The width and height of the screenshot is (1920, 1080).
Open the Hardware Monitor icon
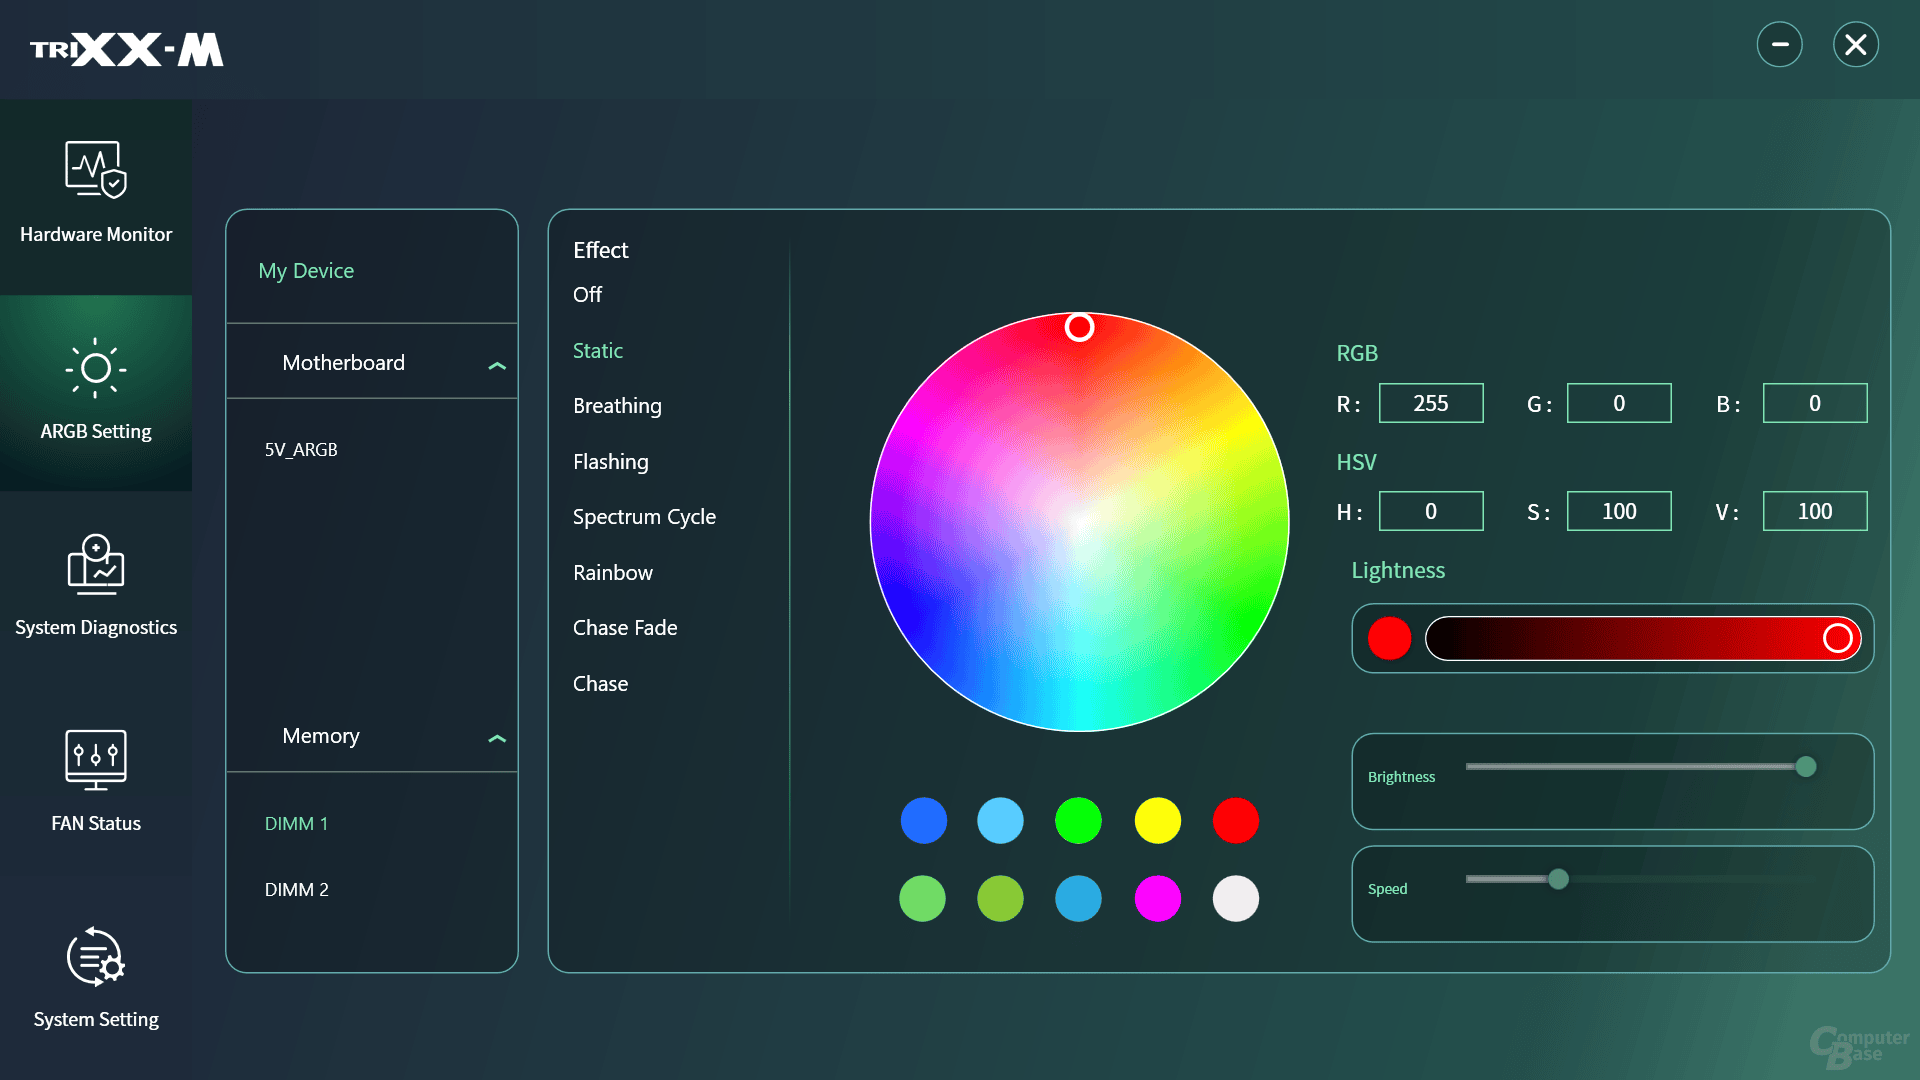[96, 170]
